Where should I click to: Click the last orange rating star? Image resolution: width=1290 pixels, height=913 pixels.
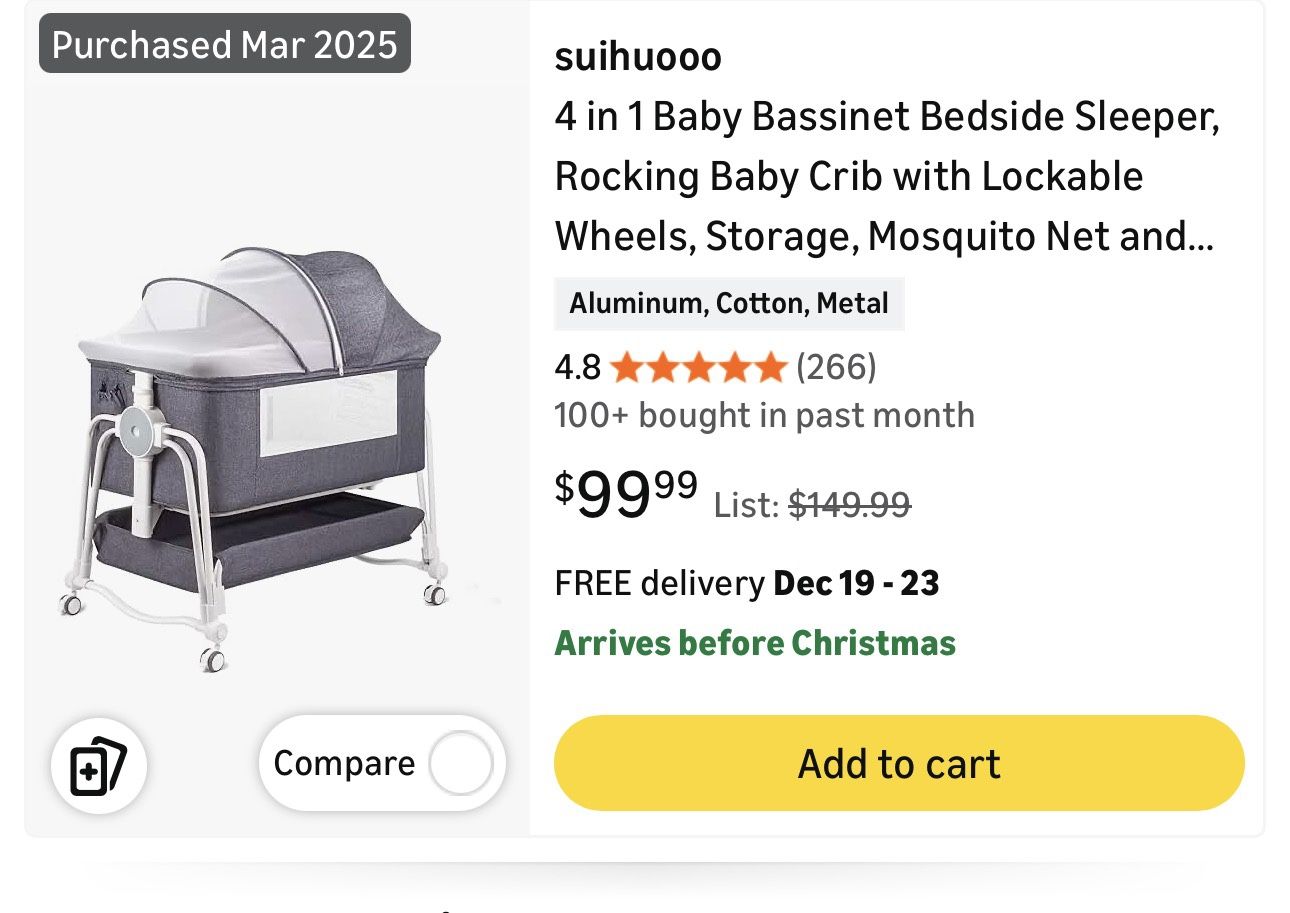[770, 369]
